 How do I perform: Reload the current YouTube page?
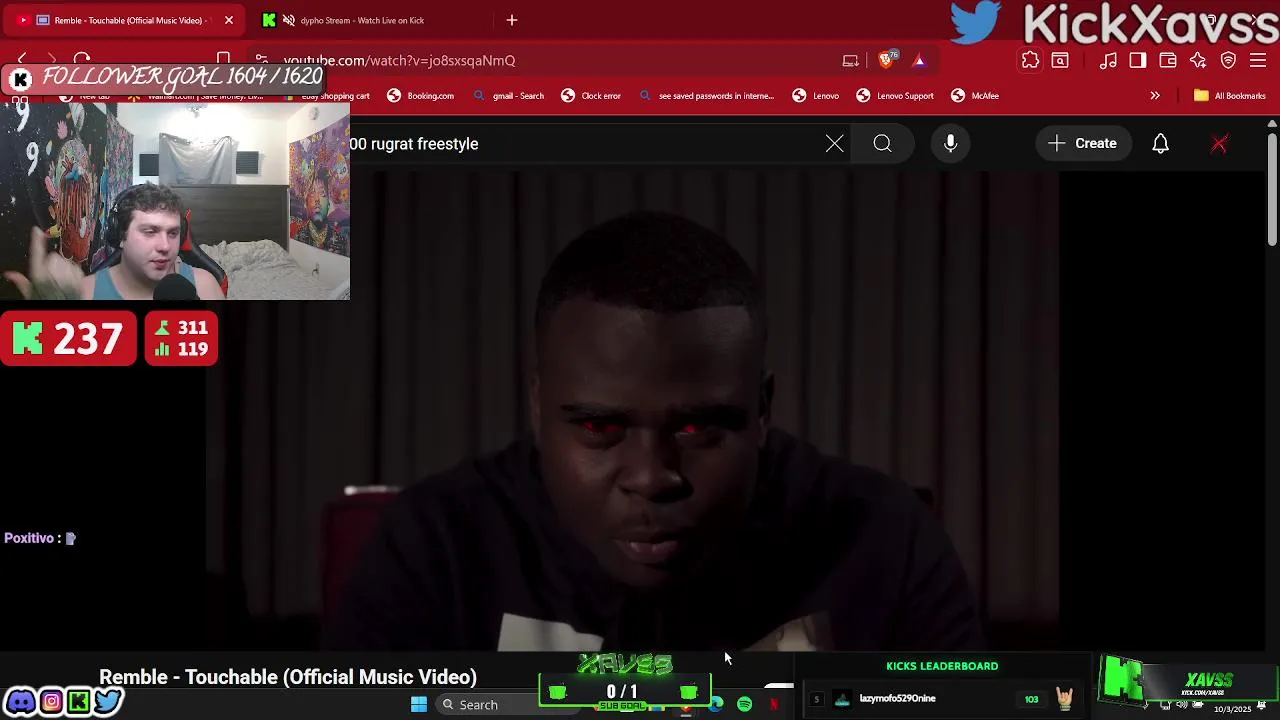[82, 60]
